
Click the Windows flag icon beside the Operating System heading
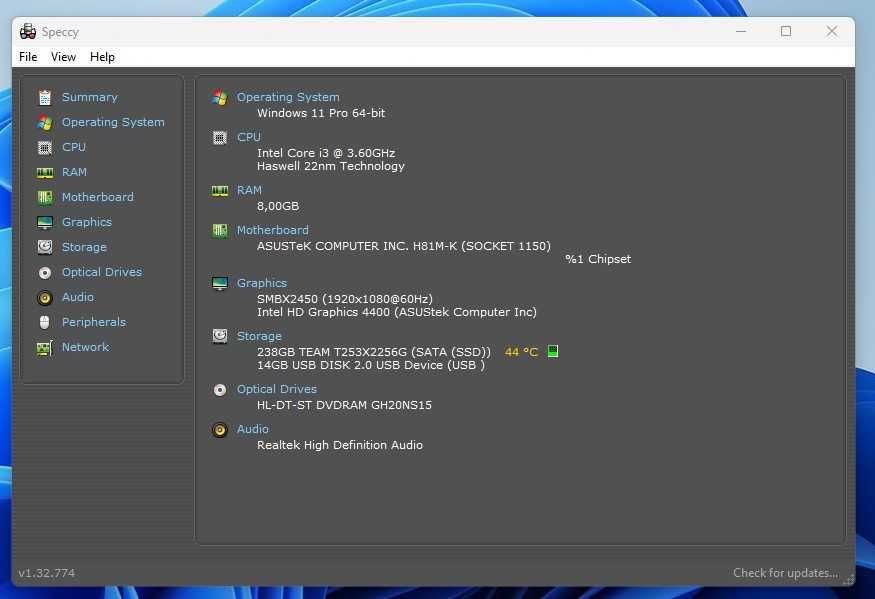(220, 97)
